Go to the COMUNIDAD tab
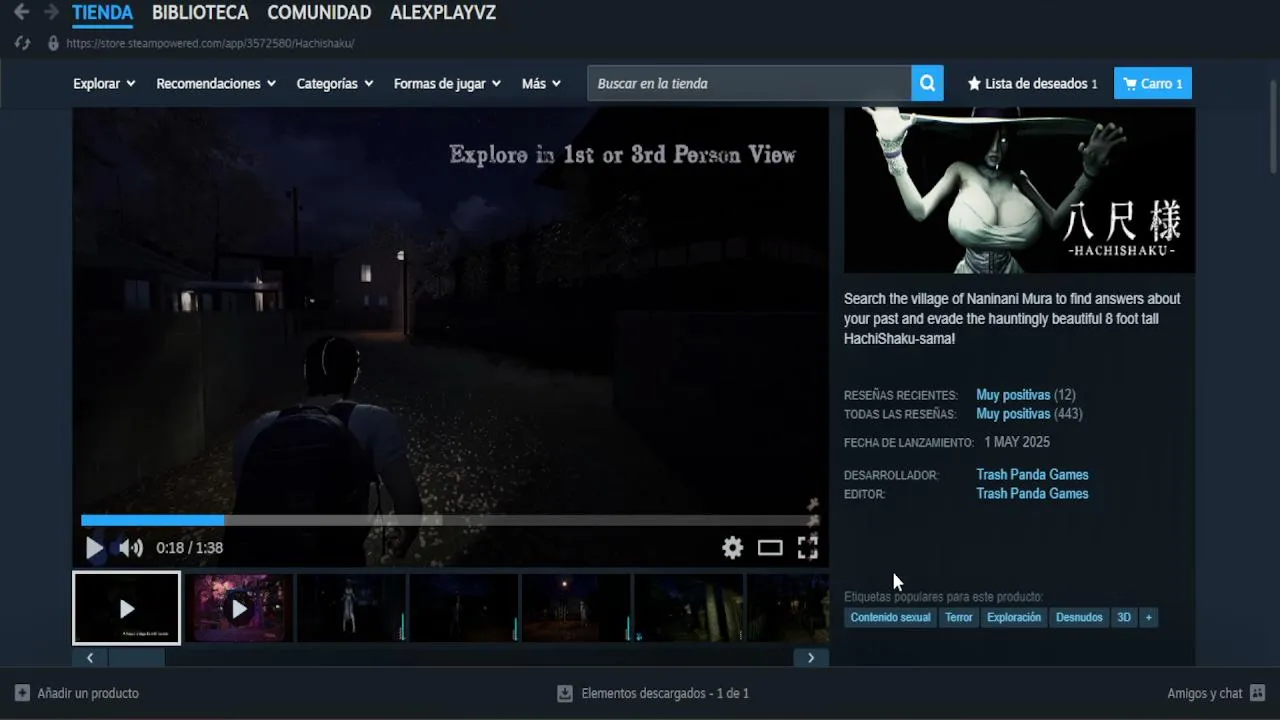This screenshot has width=1280, height=720. [319, 13]
